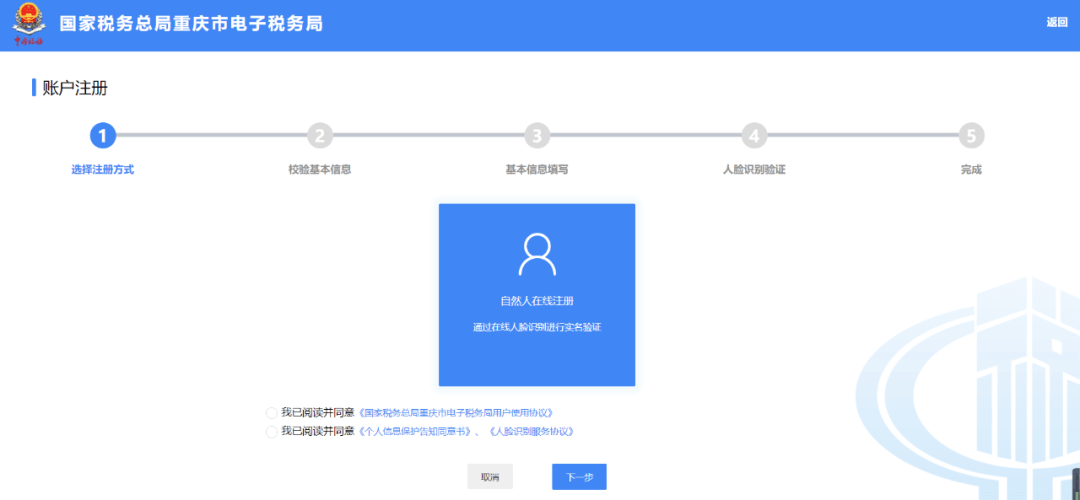
Task: Click 返回 in the top header
Action: [1056, 22]
